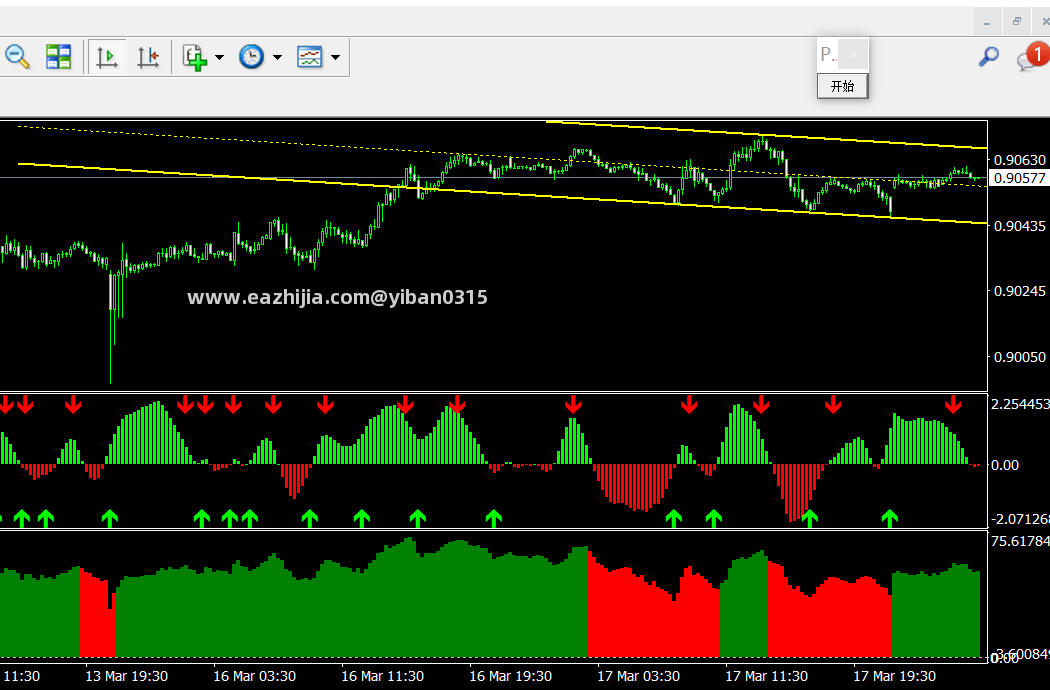Click the 开始 button
1050x690 pixels.
pyautogui.click(x=842, y=86)
